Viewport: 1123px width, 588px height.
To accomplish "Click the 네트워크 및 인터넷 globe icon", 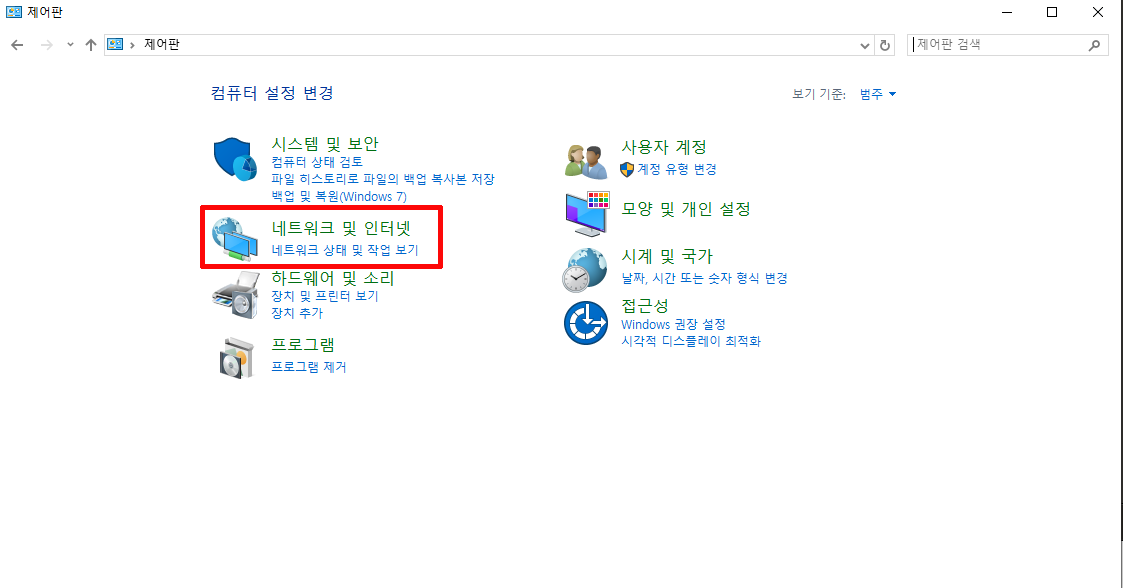I will pyautogui.click(x=235, y=238).
